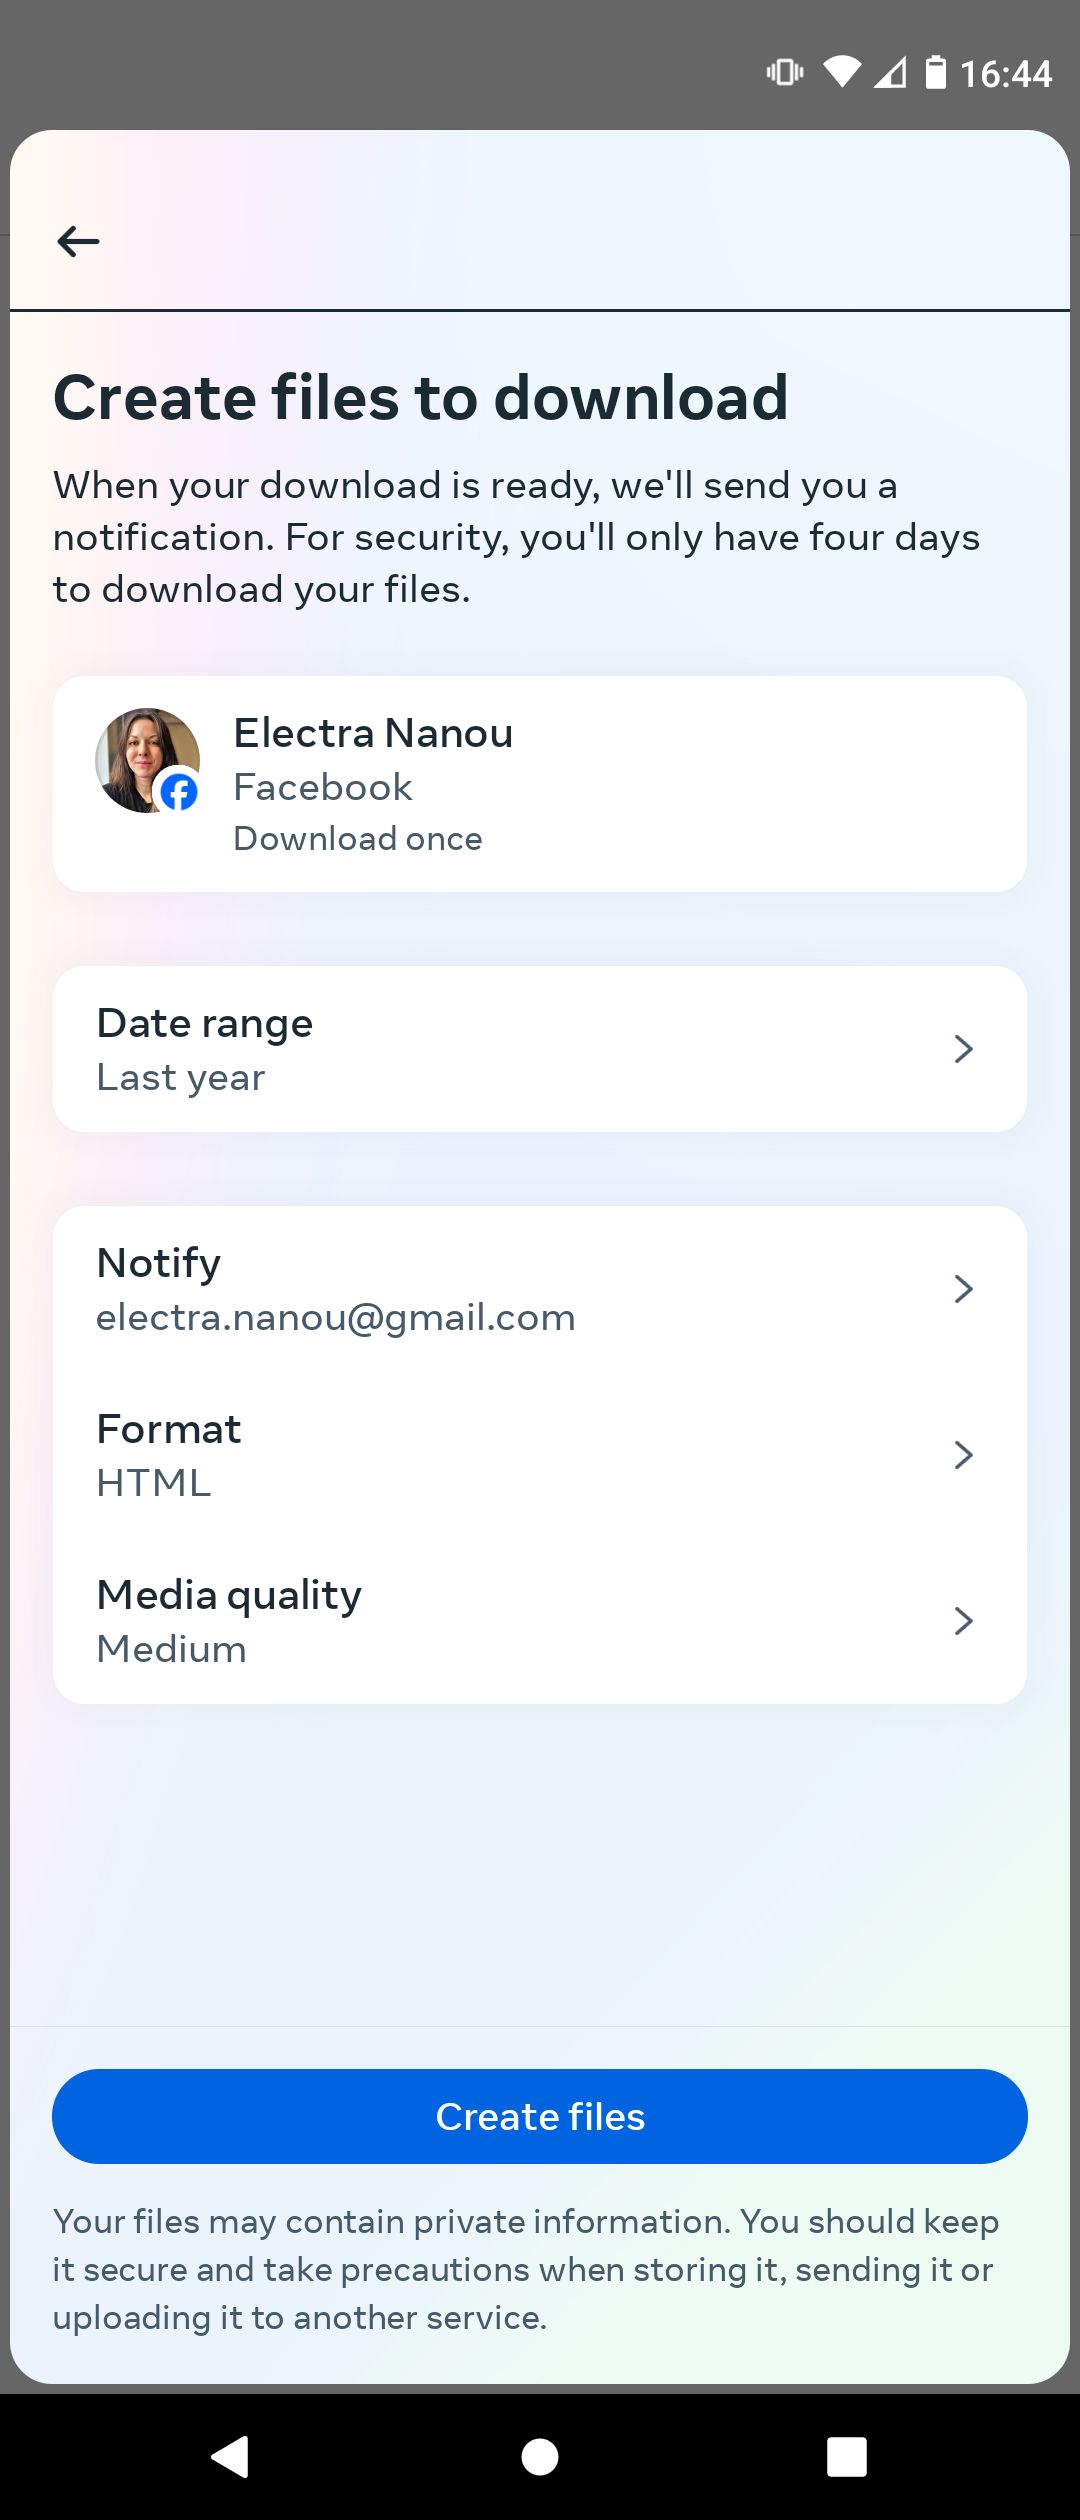Select the Date range row label

(x=205, y=1023)
